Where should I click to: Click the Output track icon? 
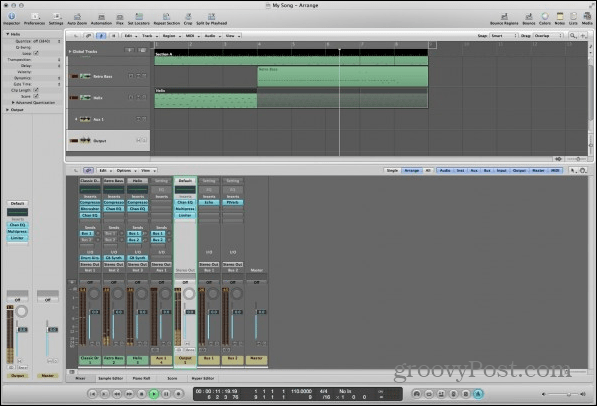pyautogui.click(x=85, y=141)
